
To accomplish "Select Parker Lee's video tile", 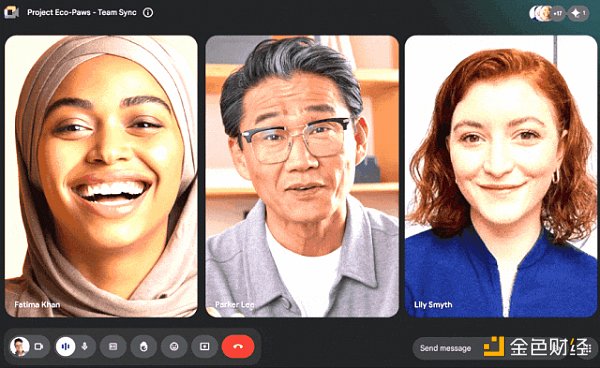I will click(x=302, y=176).
